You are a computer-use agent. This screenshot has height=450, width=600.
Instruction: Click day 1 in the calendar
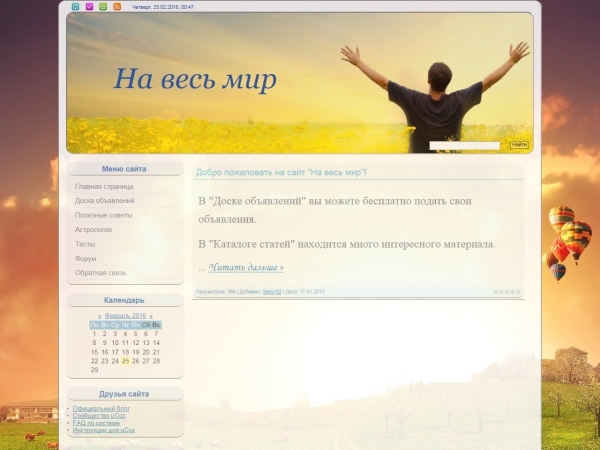pyautogui.click(x=94, y=334)
